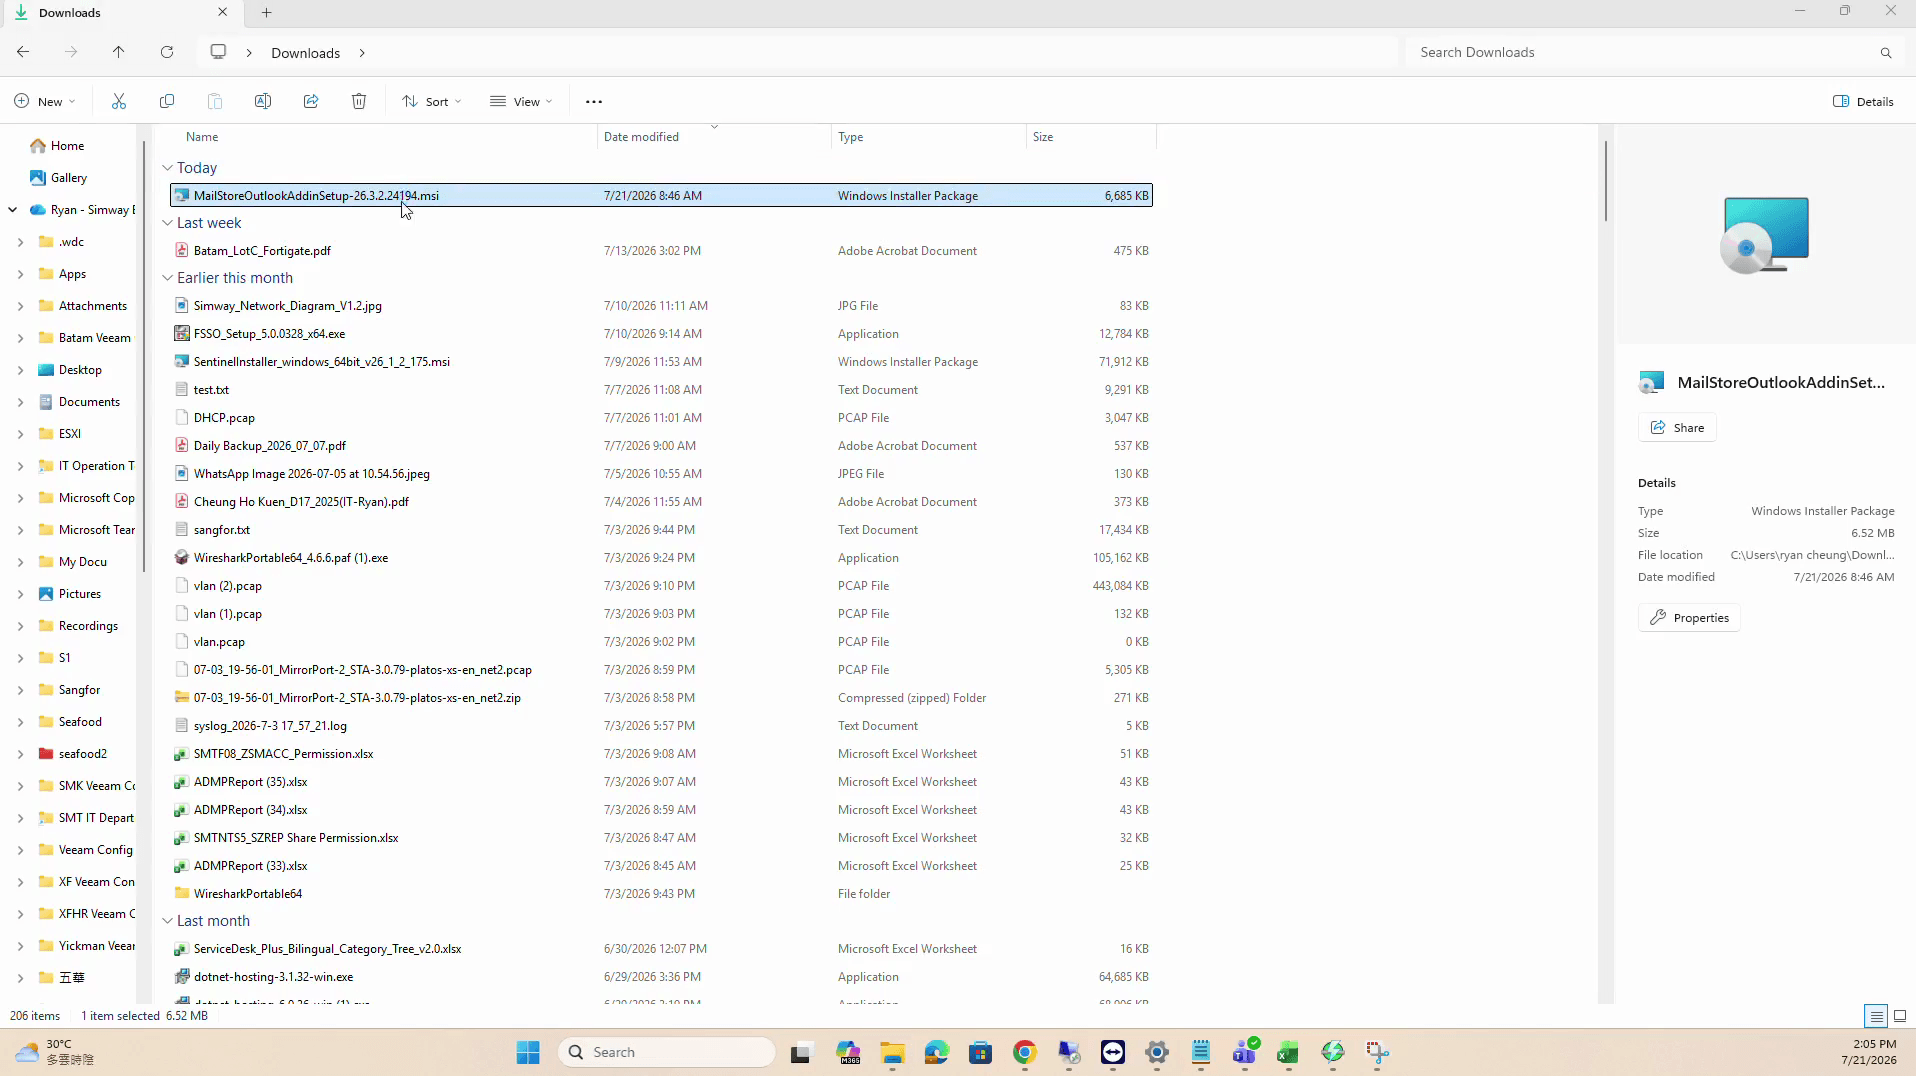Viewport: 1916px width, 1076px height.
Task: Select DHCP.pcap file
Action: pyautogui.click(x=661, y=418)
